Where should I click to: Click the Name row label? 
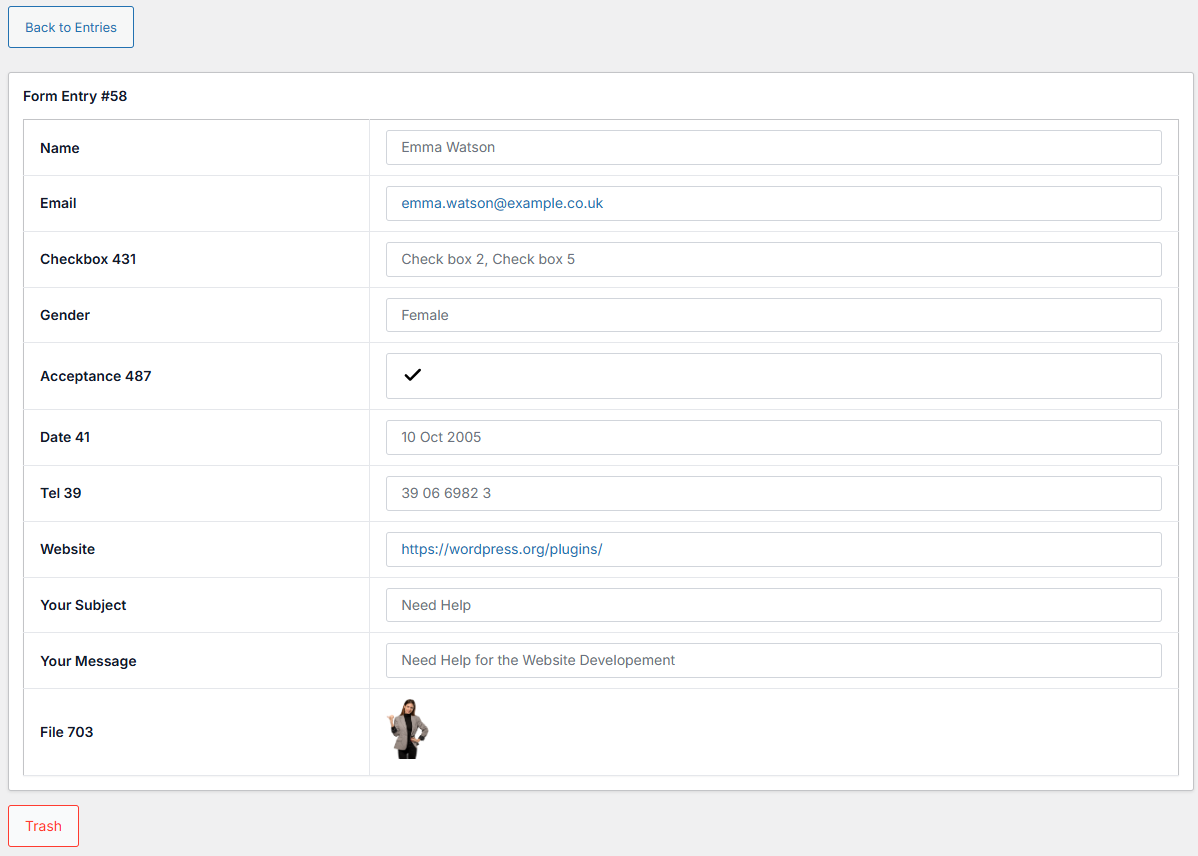click(59, 148)
